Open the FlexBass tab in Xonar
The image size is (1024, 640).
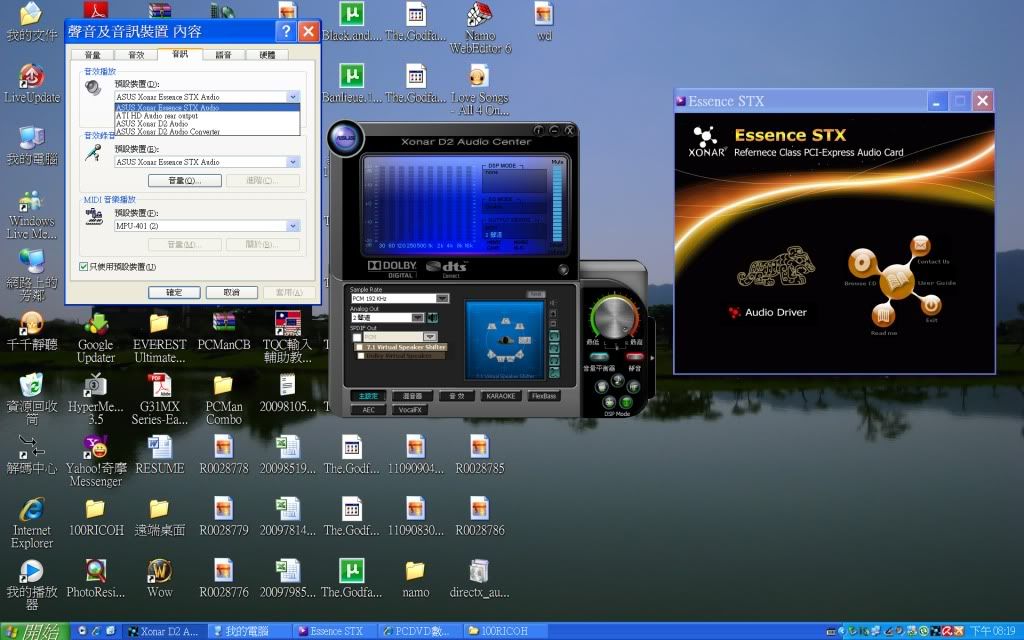(544, 396)
